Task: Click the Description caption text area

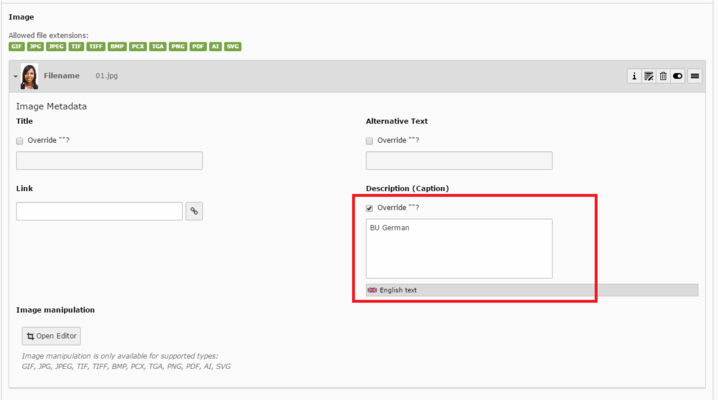Action: coord(458,248)
